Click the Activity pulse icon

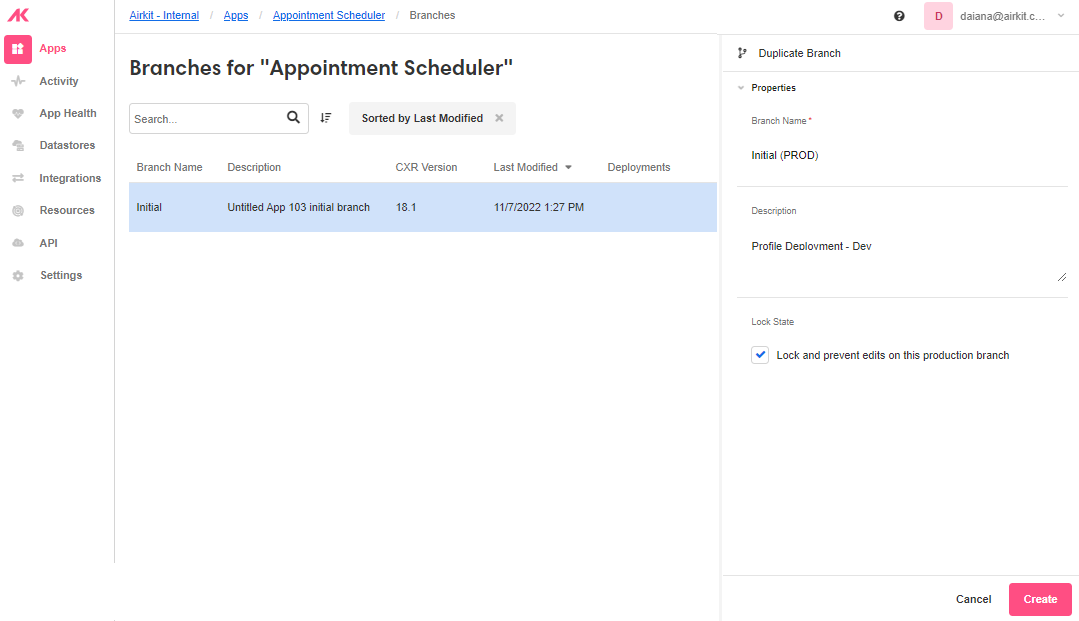pyautogui.click(x=19, y=81)
